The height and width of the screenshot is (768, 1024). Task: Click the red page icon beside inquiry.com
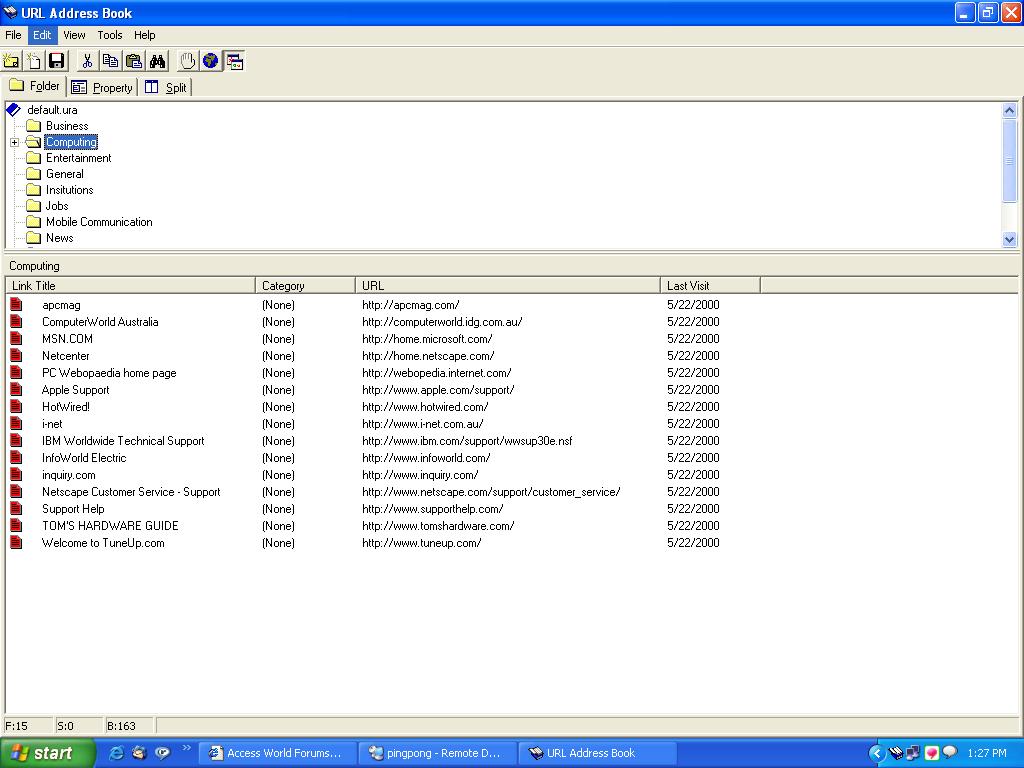pyautogui.click(x=16, y=474)
